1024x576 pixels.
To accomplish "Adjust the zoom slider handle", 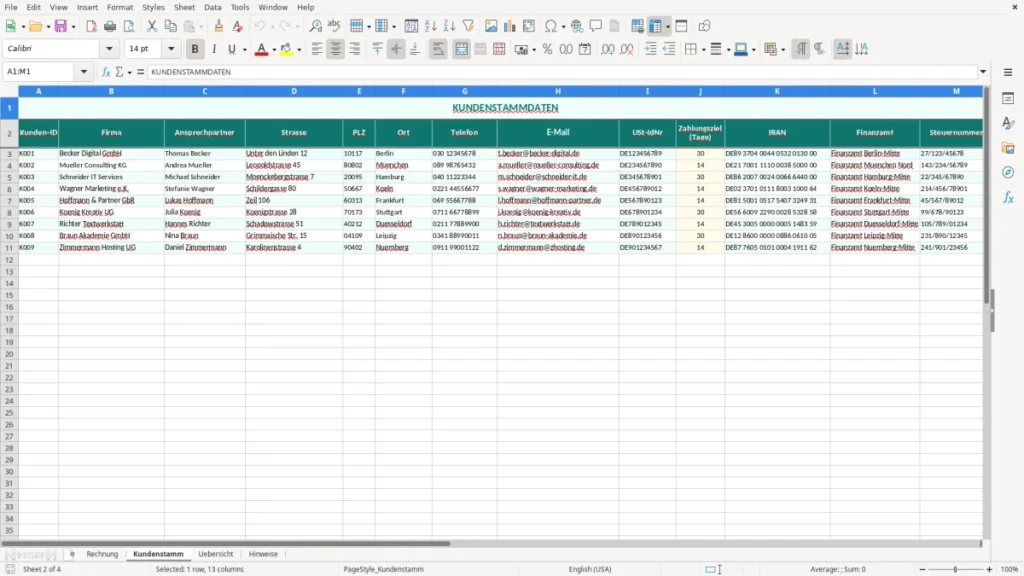I will [x=955, y=569].
